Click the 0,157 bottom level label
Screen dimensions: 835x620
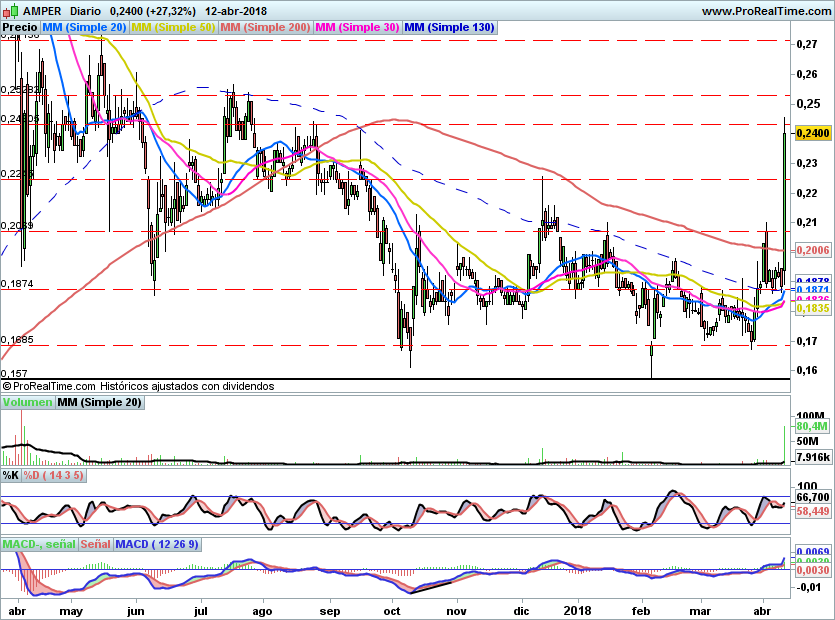(x=14, y=373)
